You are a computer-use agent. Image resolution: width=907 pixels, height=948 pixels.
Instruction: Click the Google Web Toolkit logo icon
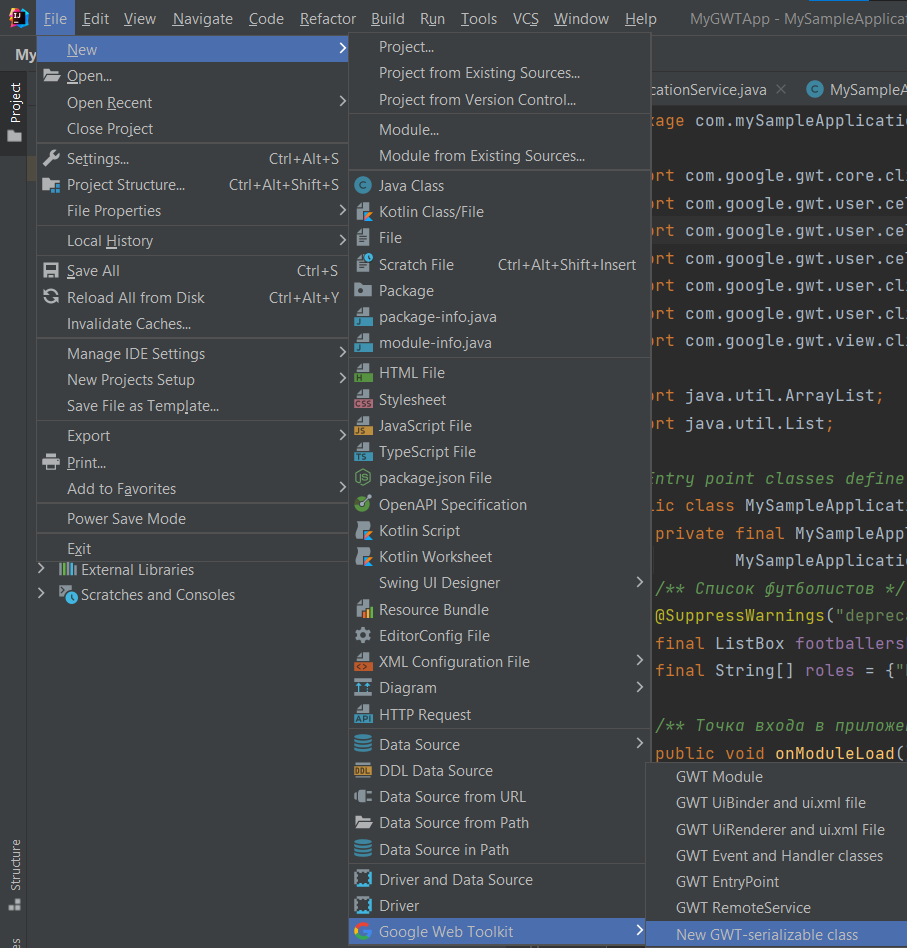click(x=363, y=931)
